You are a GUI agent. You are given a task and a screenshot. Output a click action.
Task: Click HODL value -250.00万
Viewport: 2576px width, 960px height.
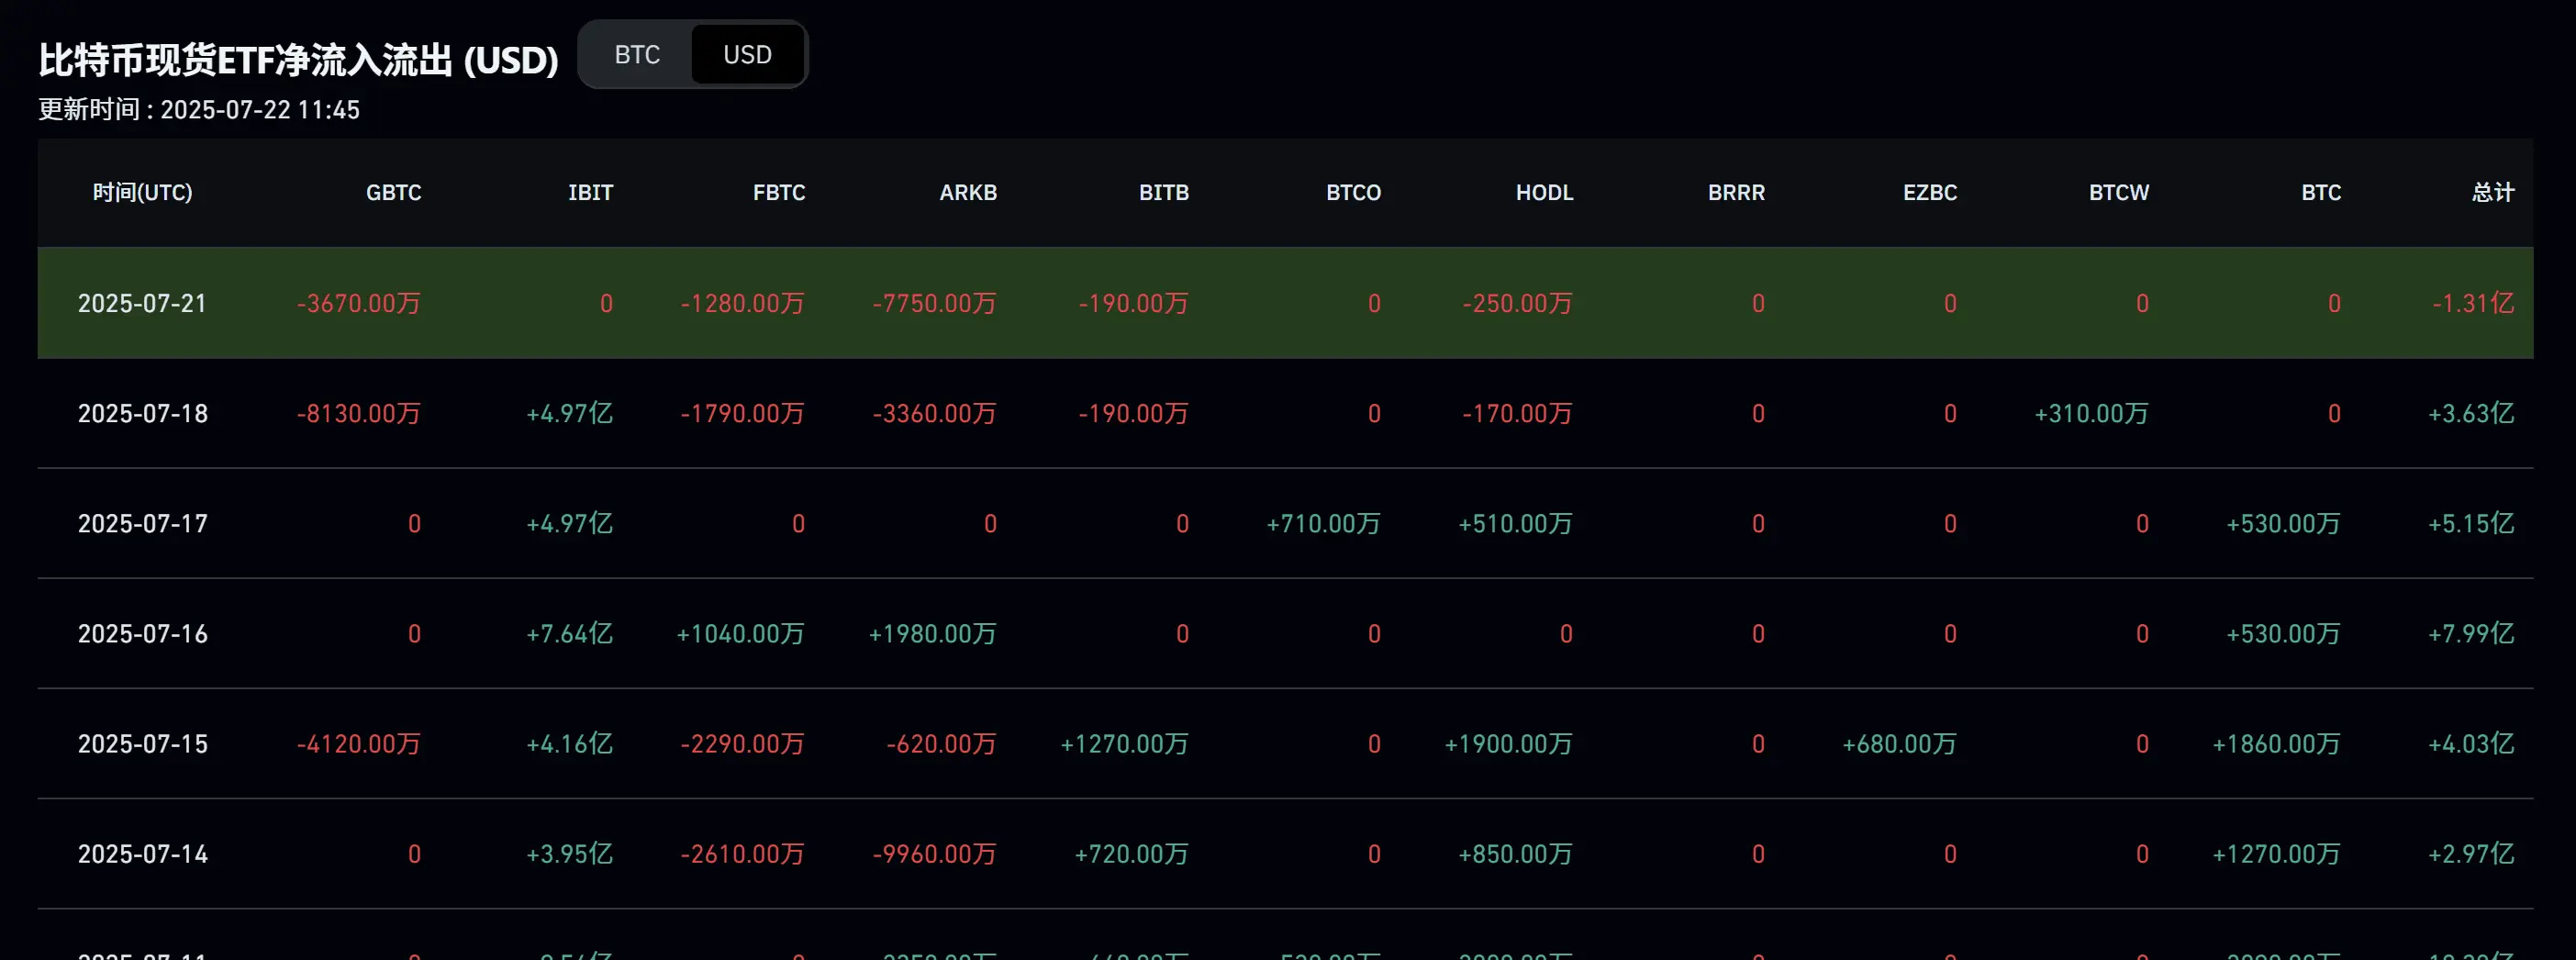(x=1518, y=303)
